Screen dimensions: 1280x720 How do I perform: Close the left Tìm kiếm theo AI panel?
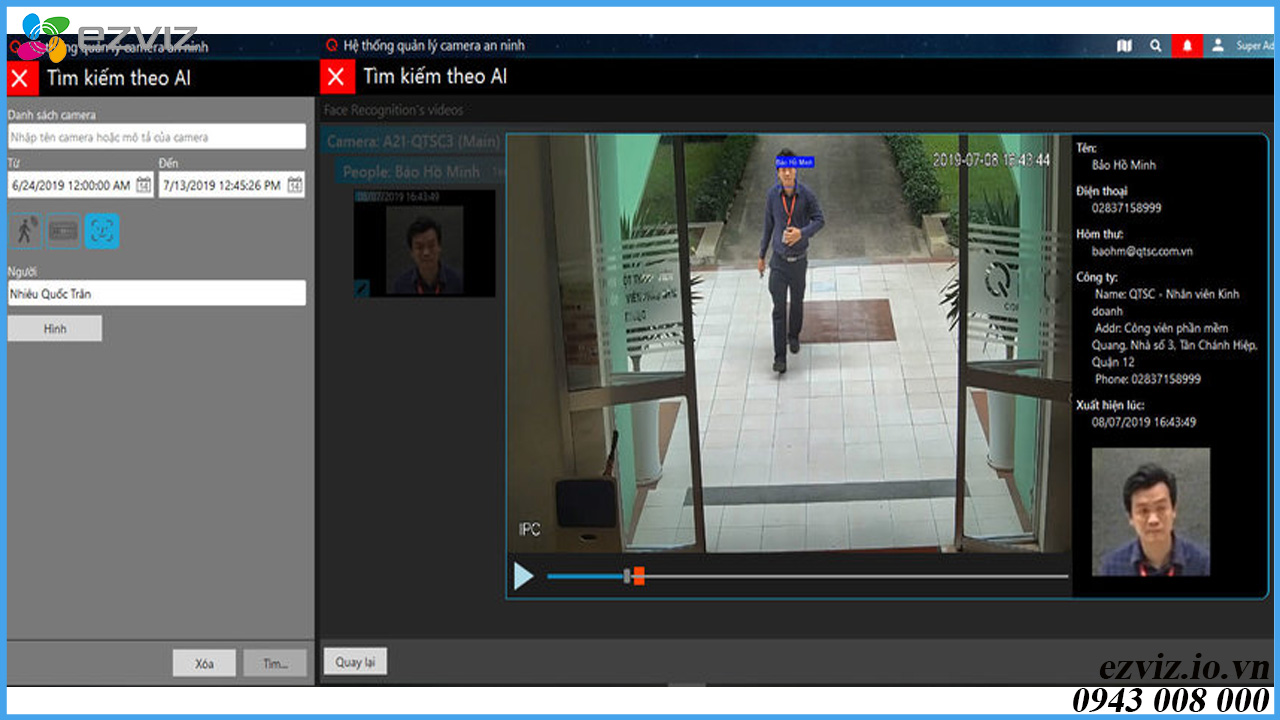coord(21,78)
